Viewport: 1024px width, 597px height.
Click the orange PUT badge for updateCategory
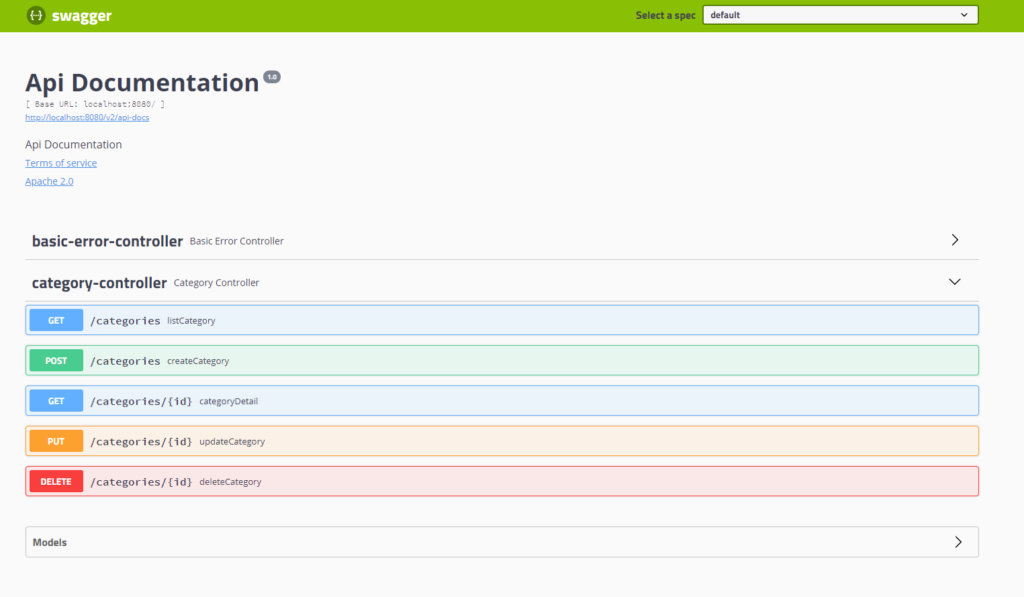pyautogui.click(x=56, y=441)
